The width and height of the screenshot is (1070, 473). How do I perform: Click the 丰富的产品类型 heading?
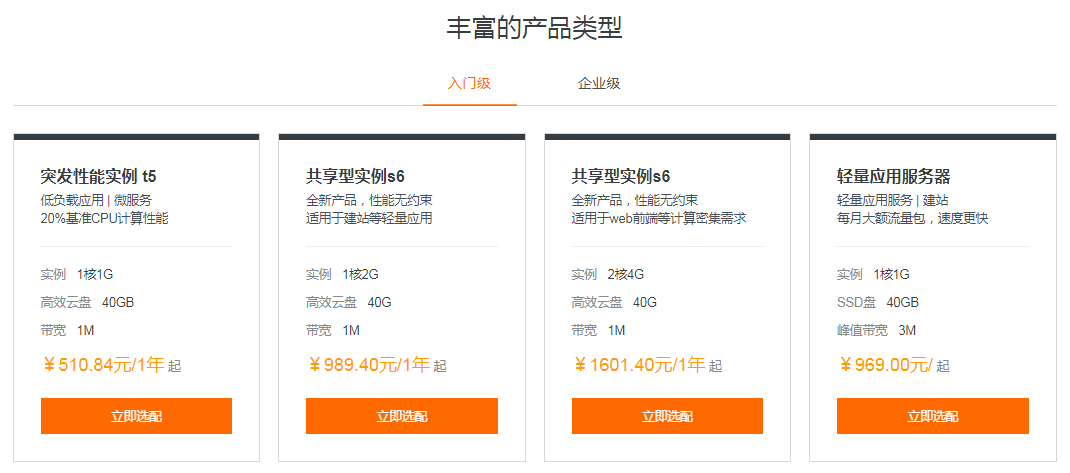(x=534, y=28)
